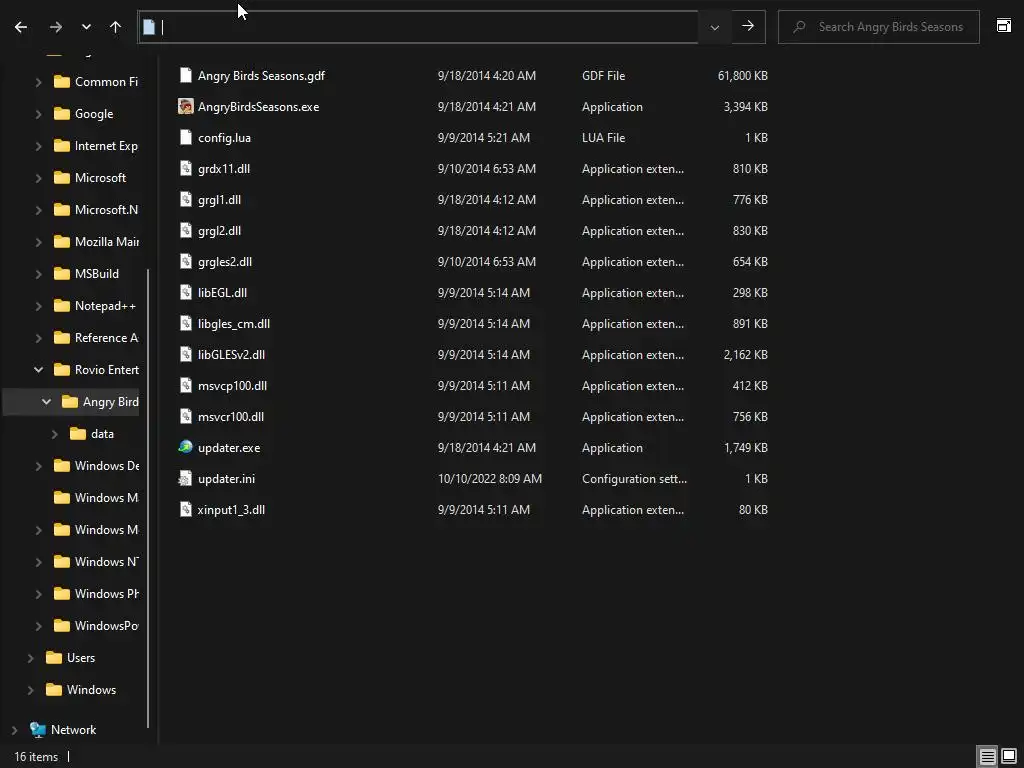Viewport: 1024px width, 768px height.
Task: Click the LUA File type cell
Action: click(603, 138)
